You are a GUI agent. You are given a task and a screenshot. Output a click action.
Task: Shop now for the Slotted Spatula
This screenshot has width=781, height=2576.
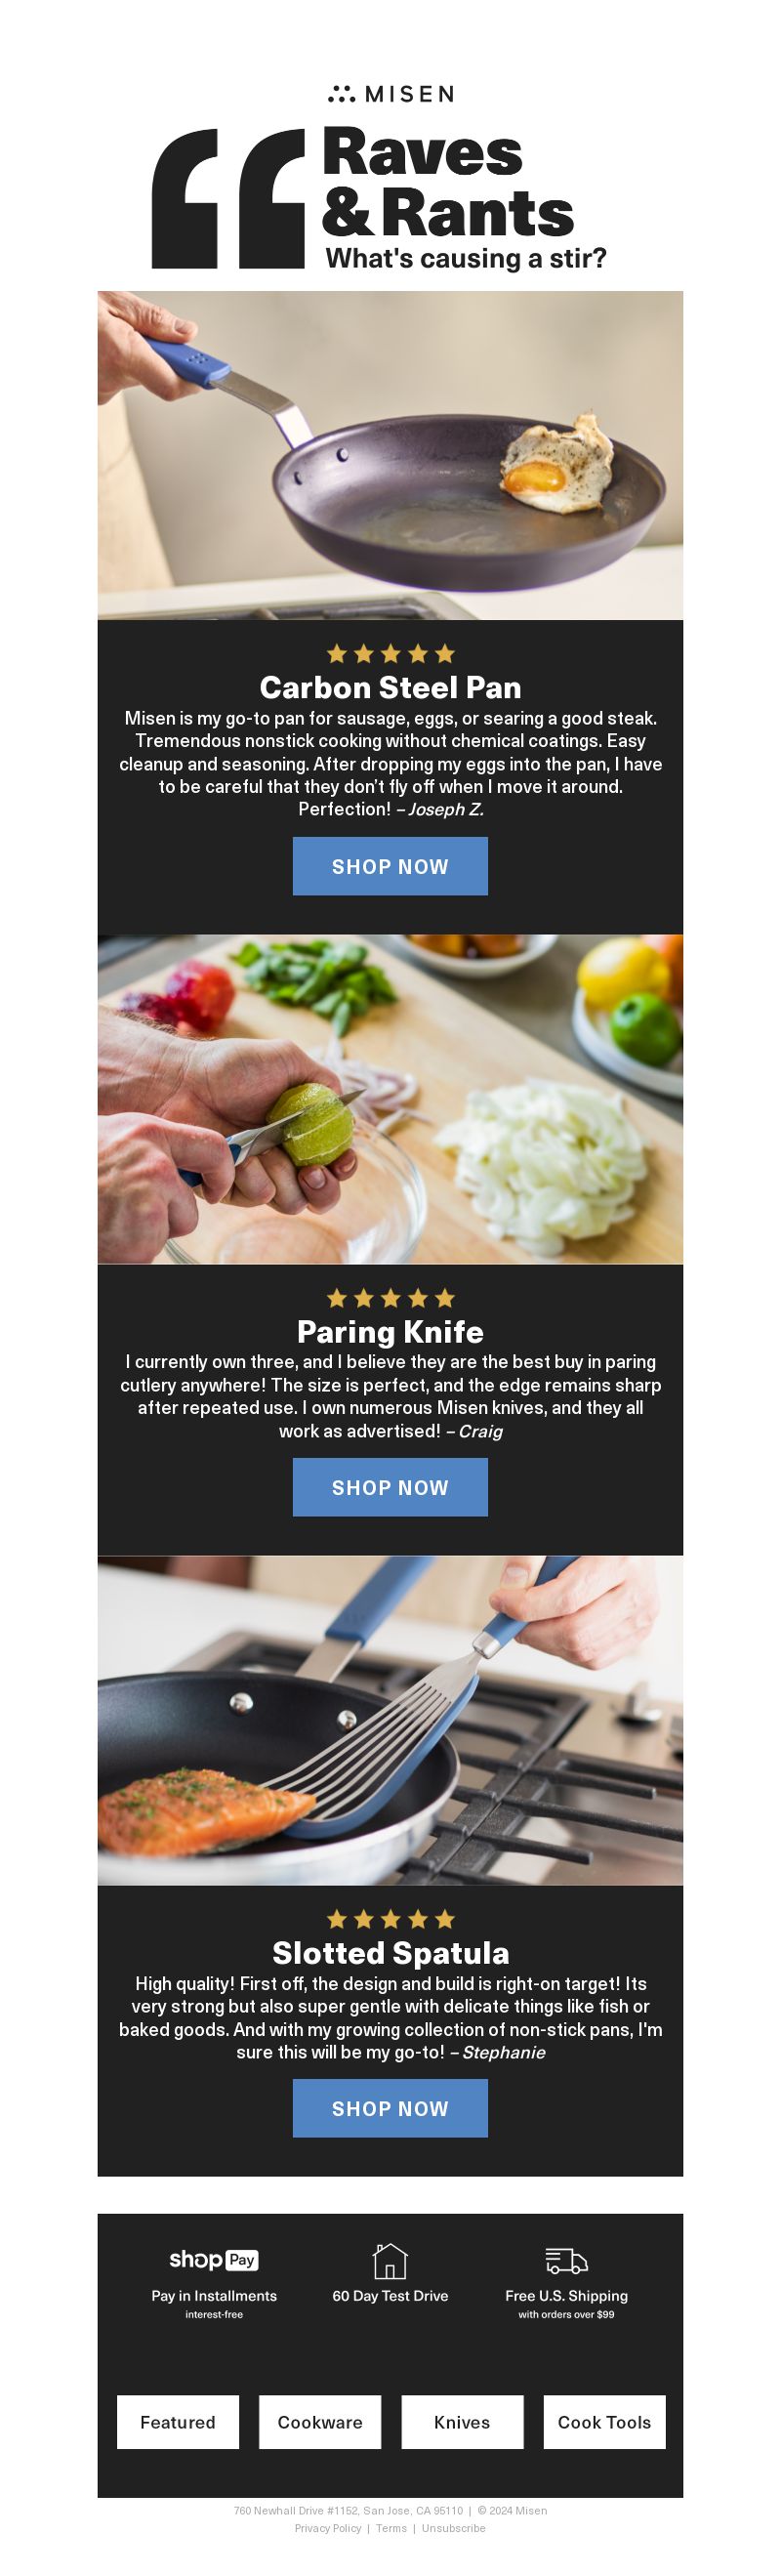[390, 2108]
